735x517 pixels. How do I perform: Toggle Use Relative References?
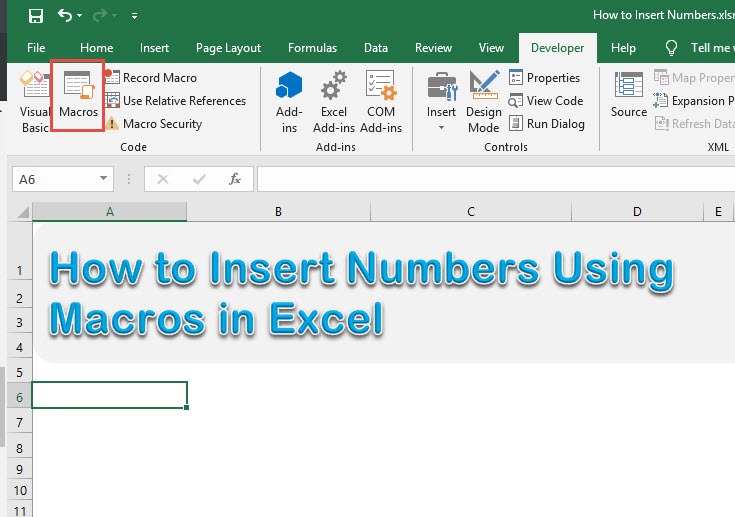(176, 100)
